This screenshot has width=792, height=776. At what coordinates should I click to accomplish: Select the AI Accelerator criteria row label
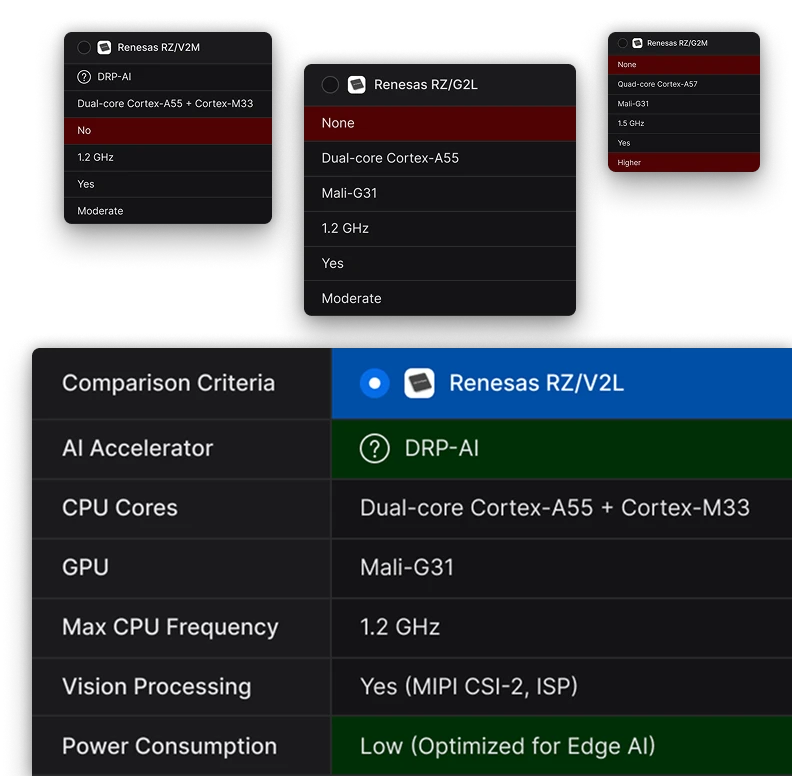(x=138, y=449)
